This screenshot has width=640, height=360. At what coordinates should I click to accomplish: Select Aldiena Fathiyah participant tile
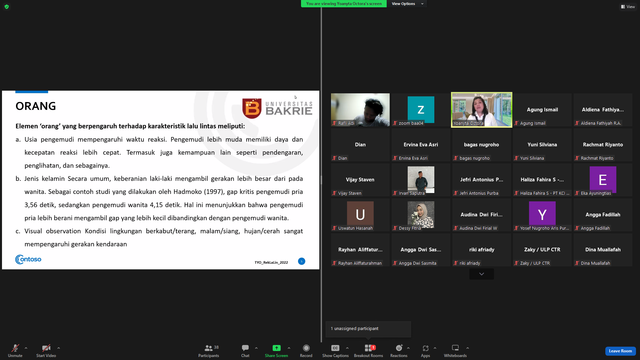[603, 110]
